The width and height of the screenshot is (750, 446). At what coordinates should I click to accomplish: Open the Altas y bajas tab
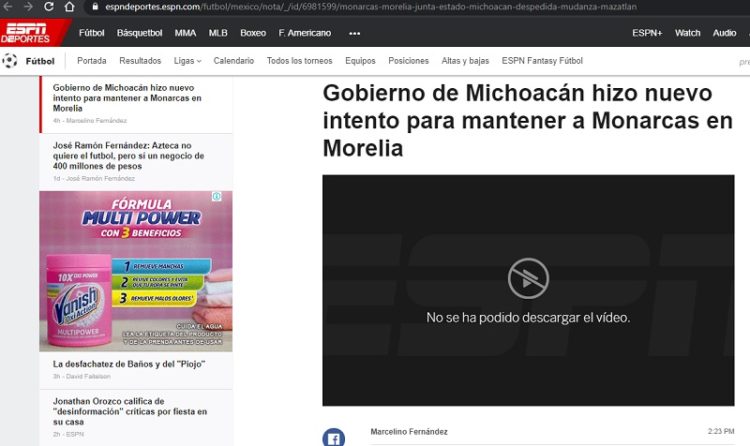click(x=465, y=61)
